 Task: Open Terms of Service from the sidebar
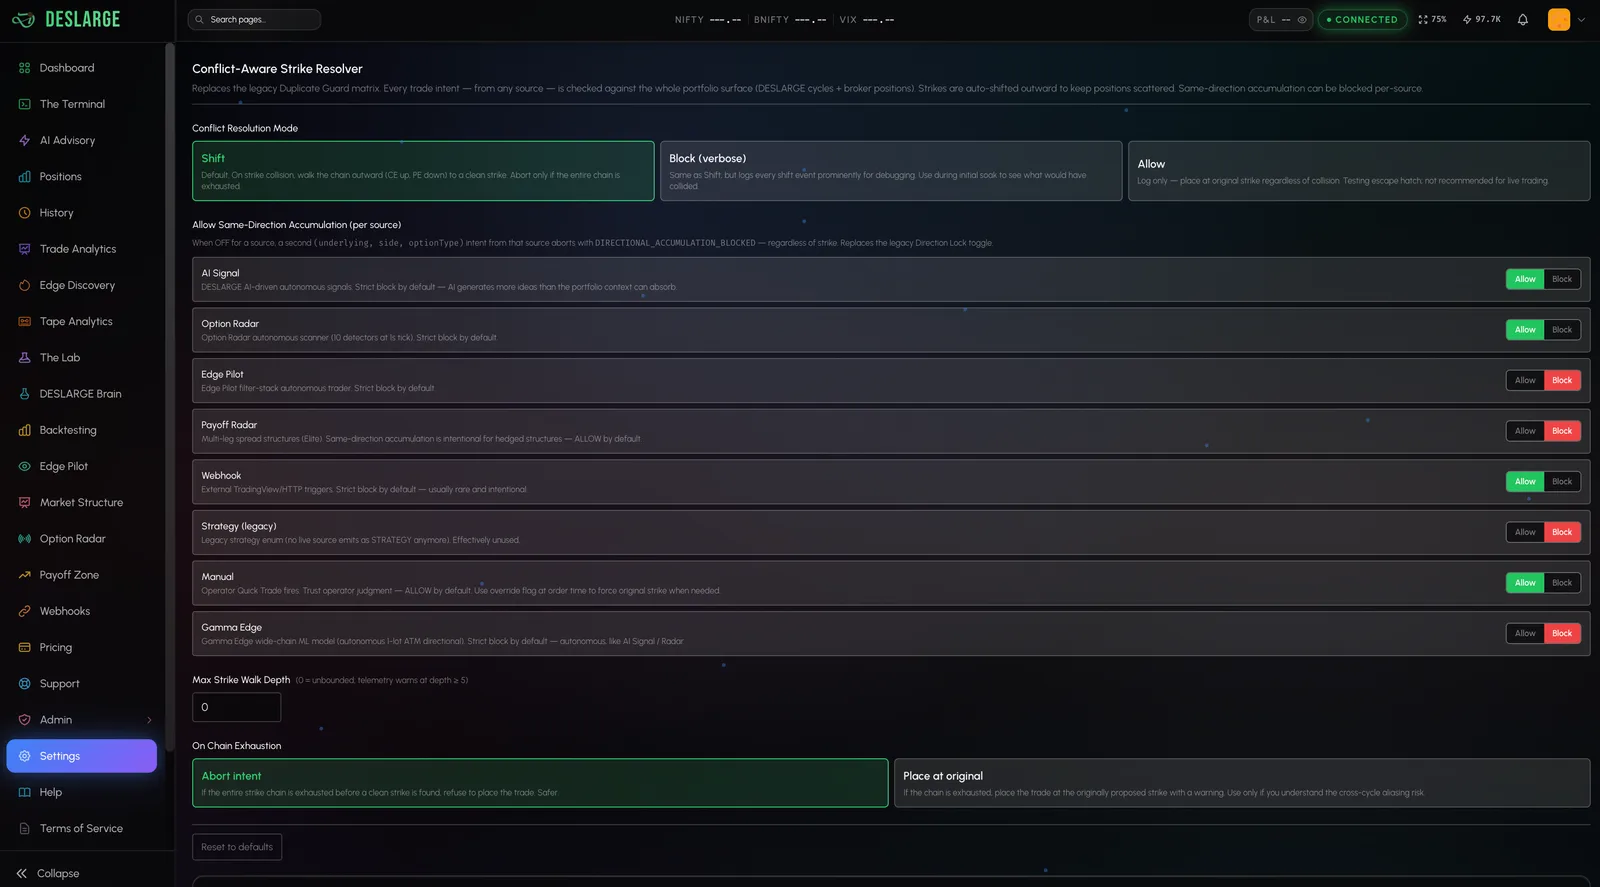pyautogui.click(x=82, y=829)
